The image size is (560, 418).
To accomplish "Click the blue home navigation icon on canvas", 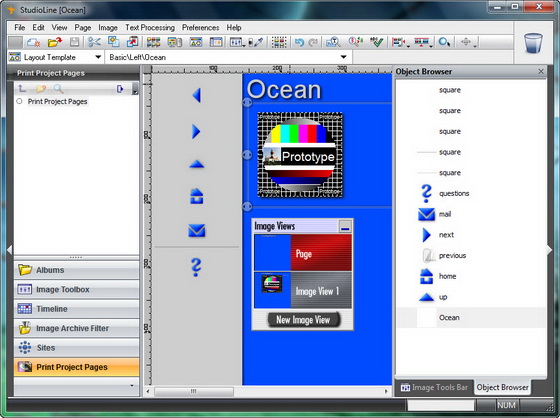I will 196,196.
